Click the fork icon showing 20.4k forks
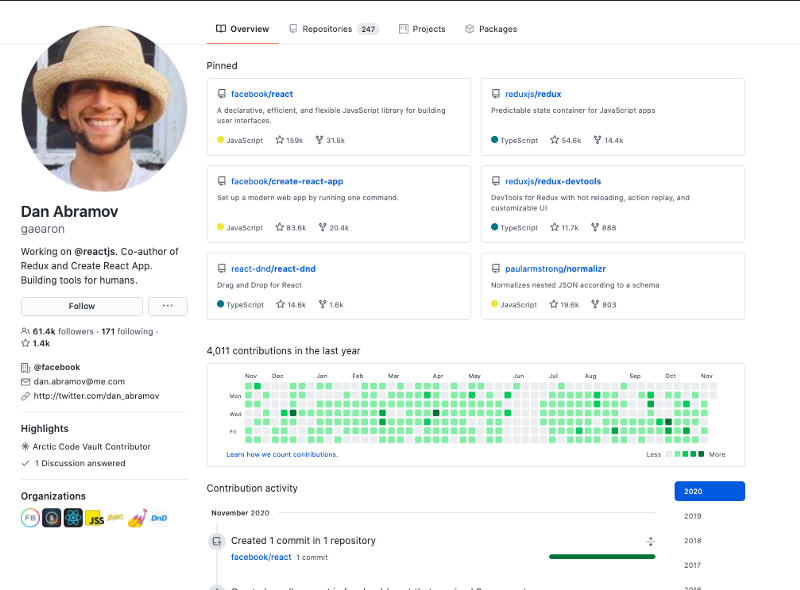 [322, 227]
